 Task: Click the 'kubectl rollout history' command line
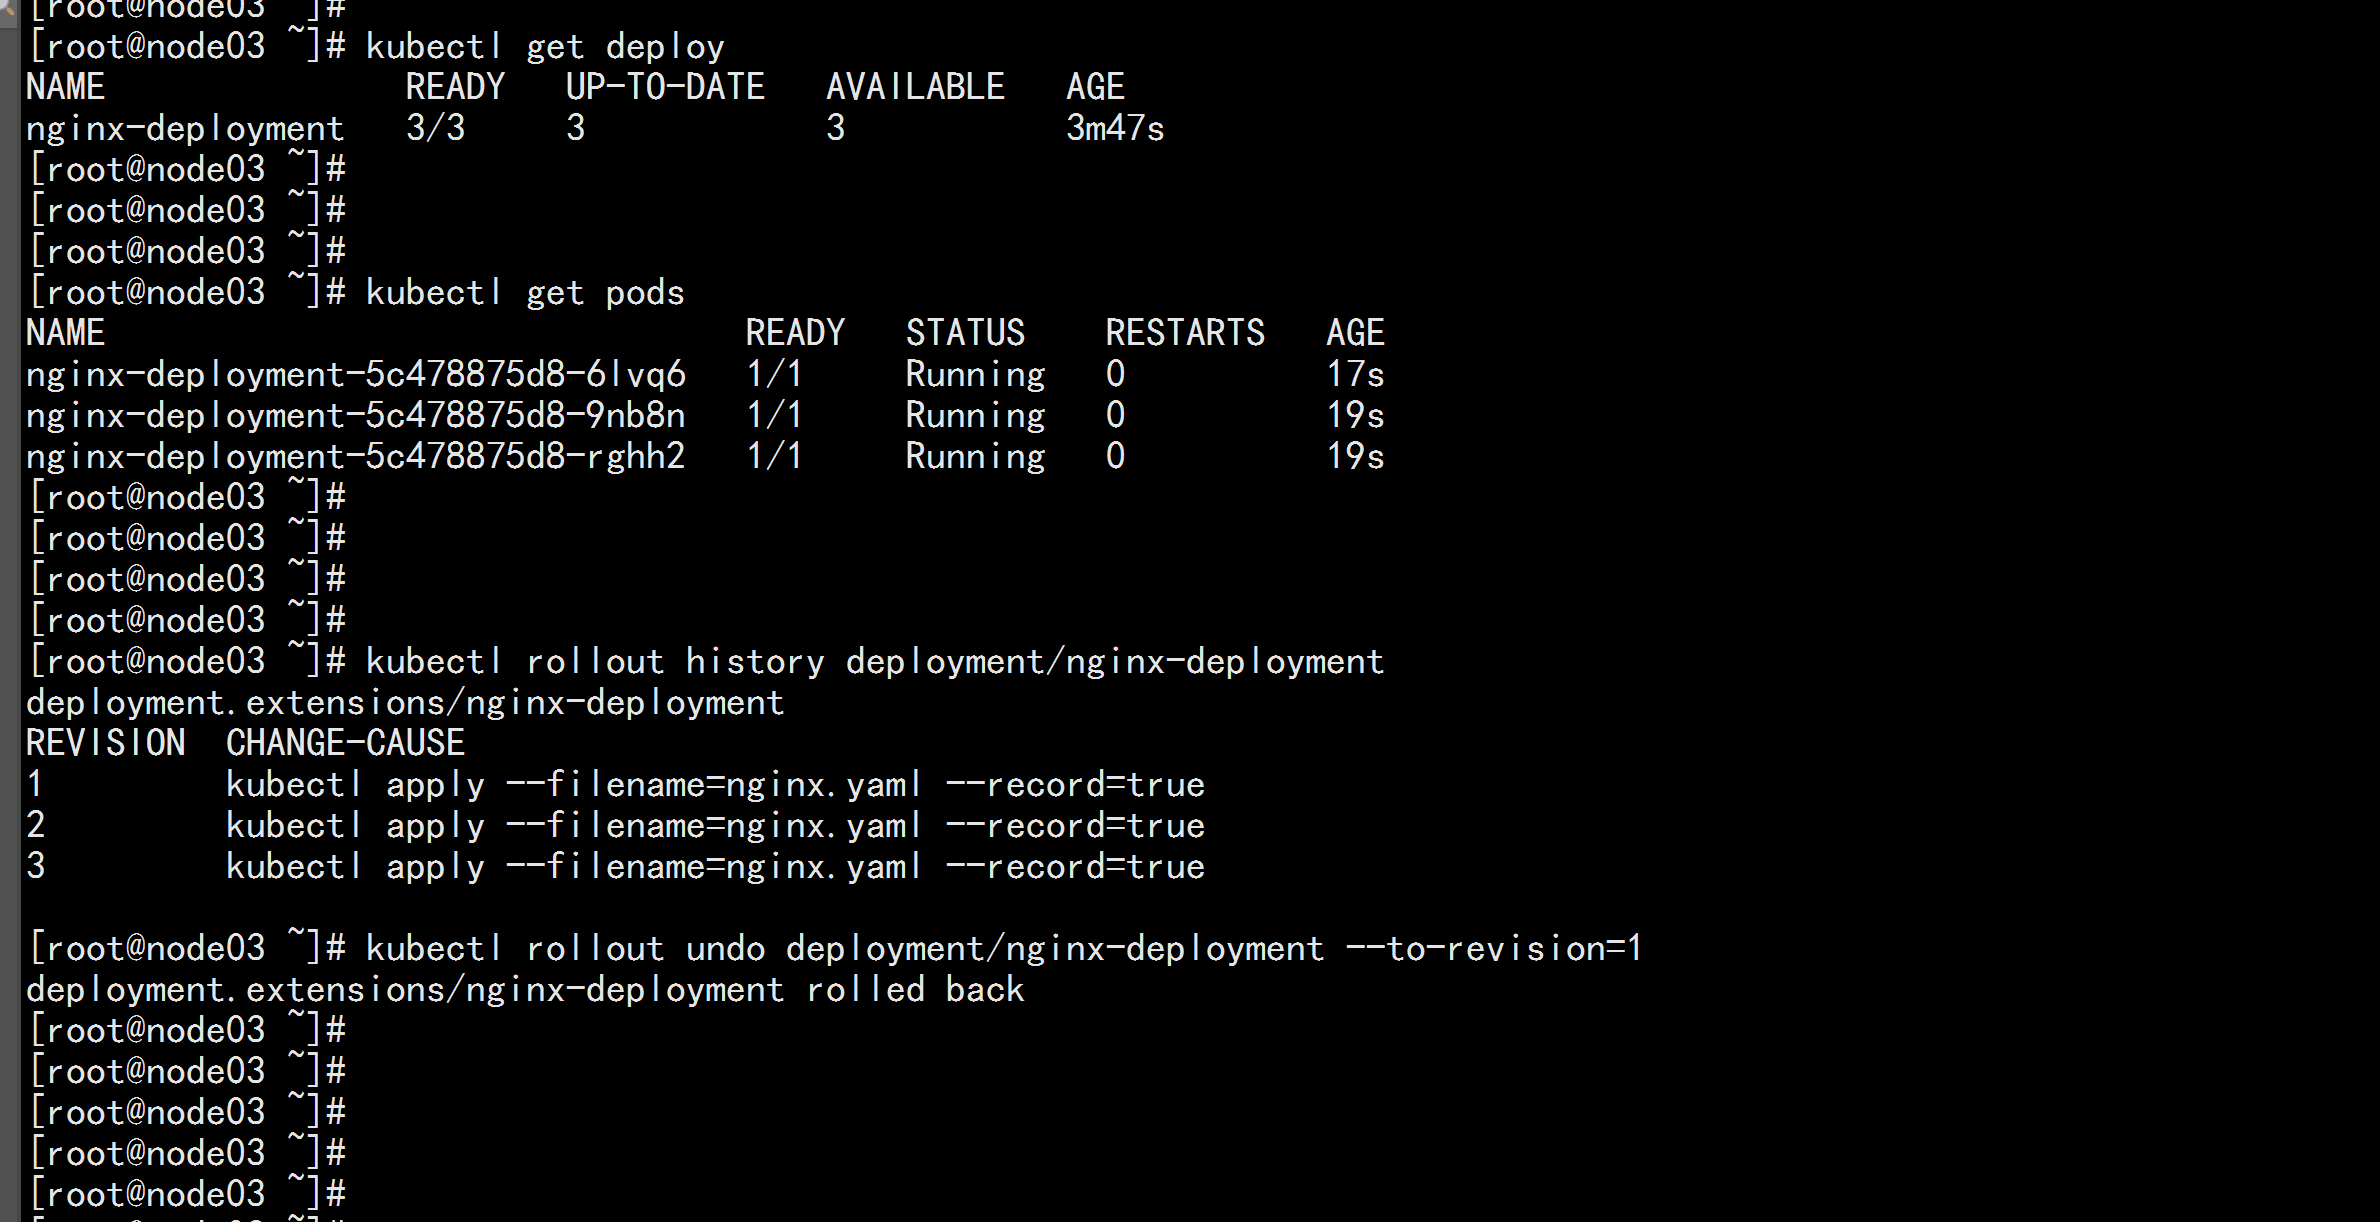pos(875,662)
